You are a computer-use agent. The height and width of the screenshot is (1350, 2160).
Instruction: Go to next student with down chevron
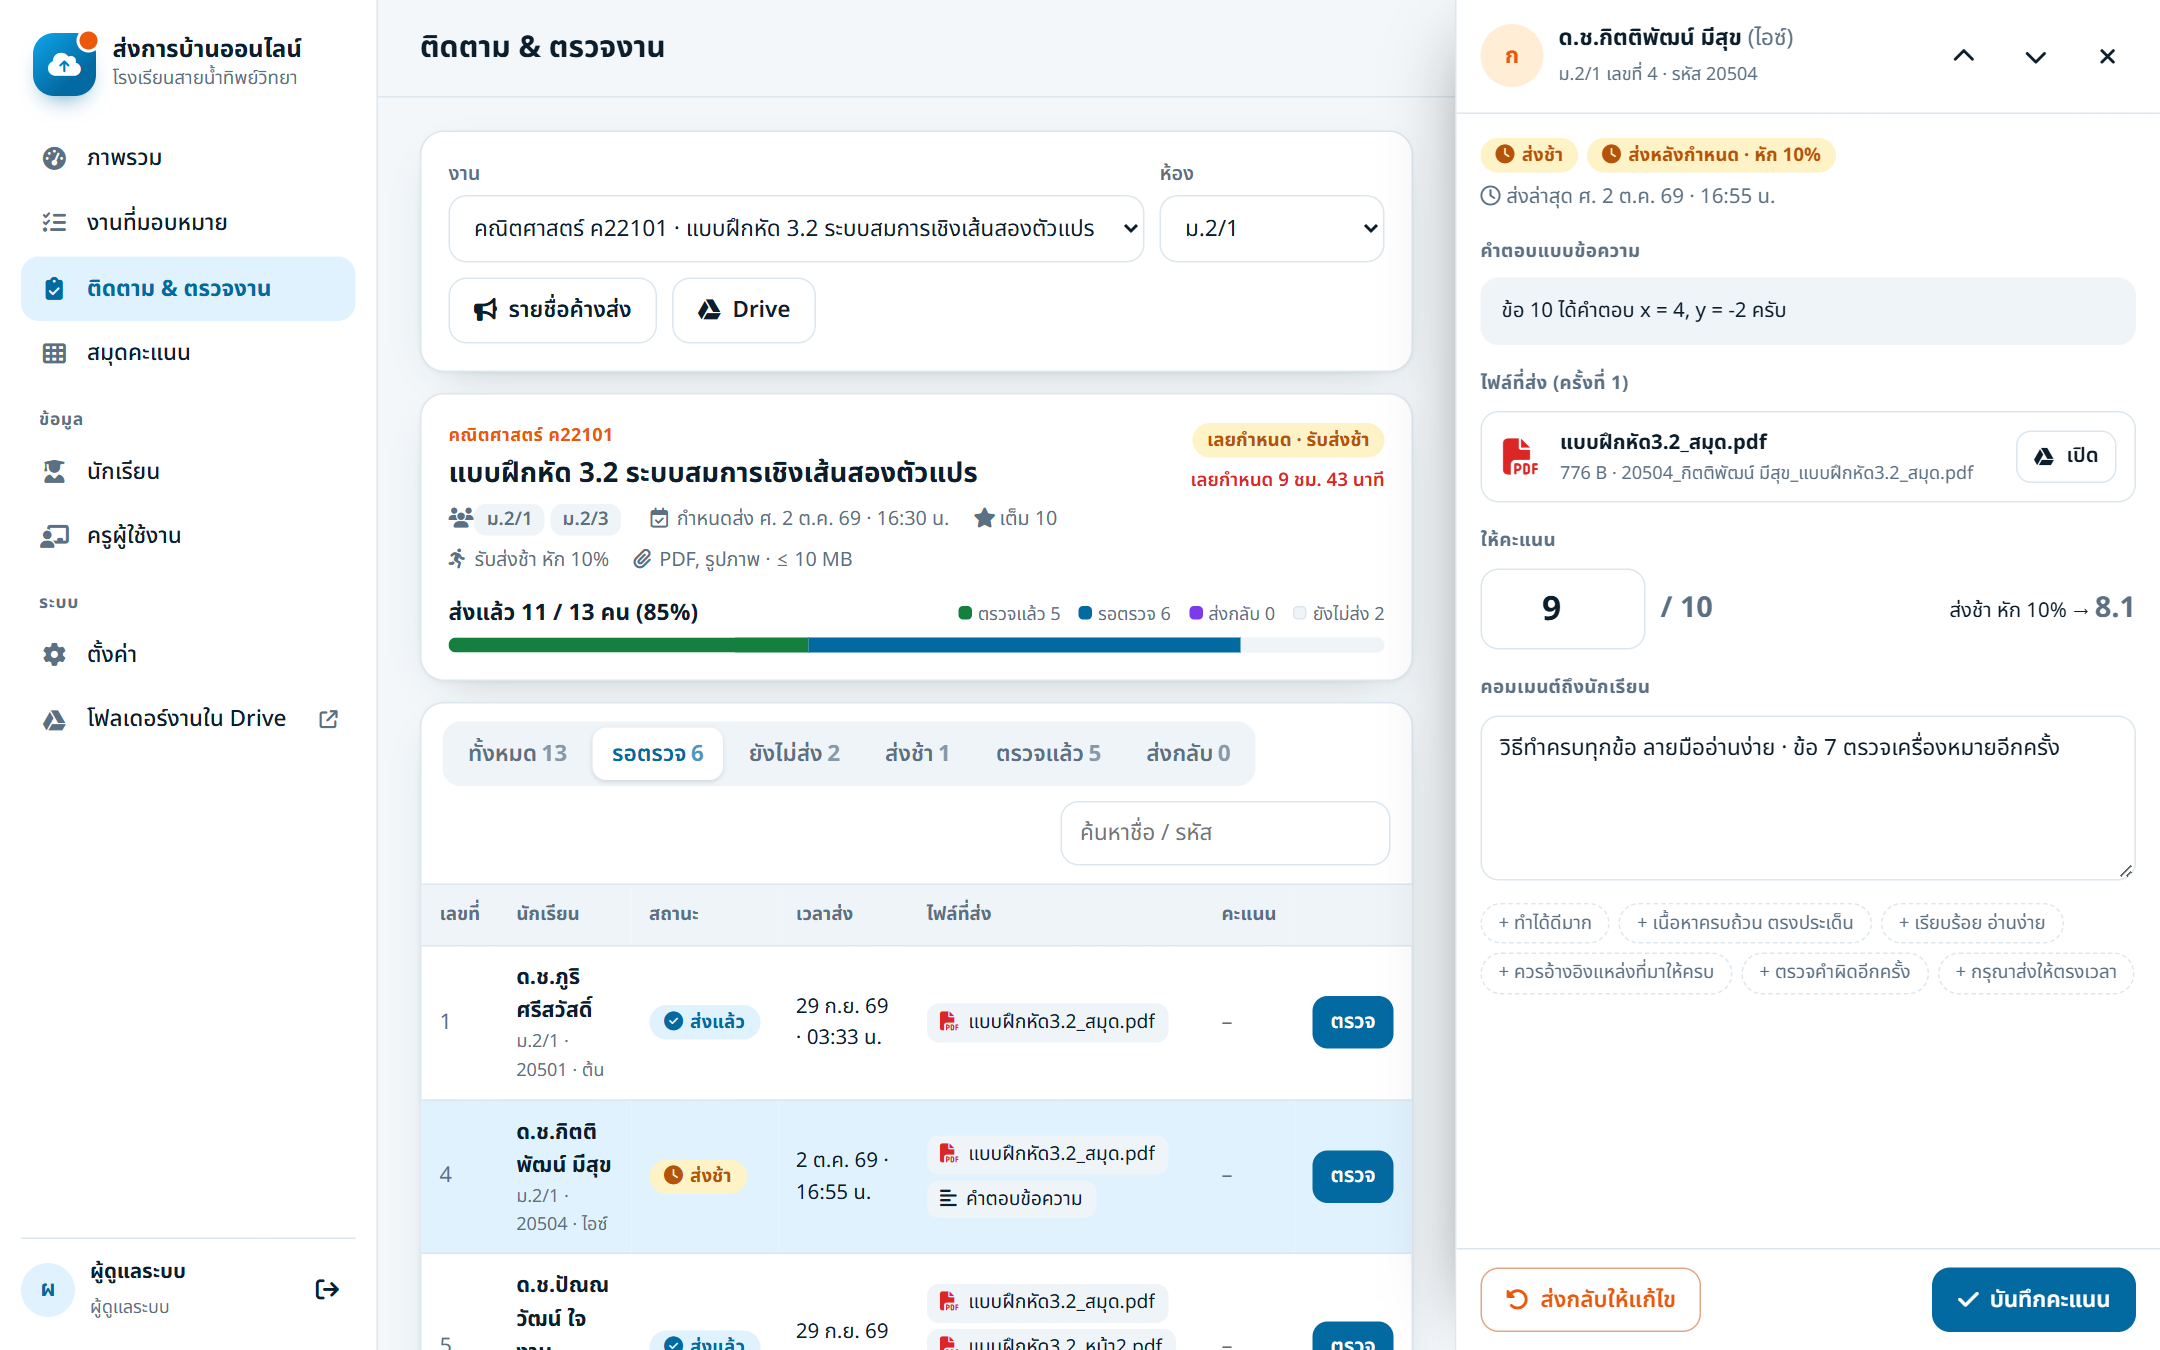pos(2036,56)
